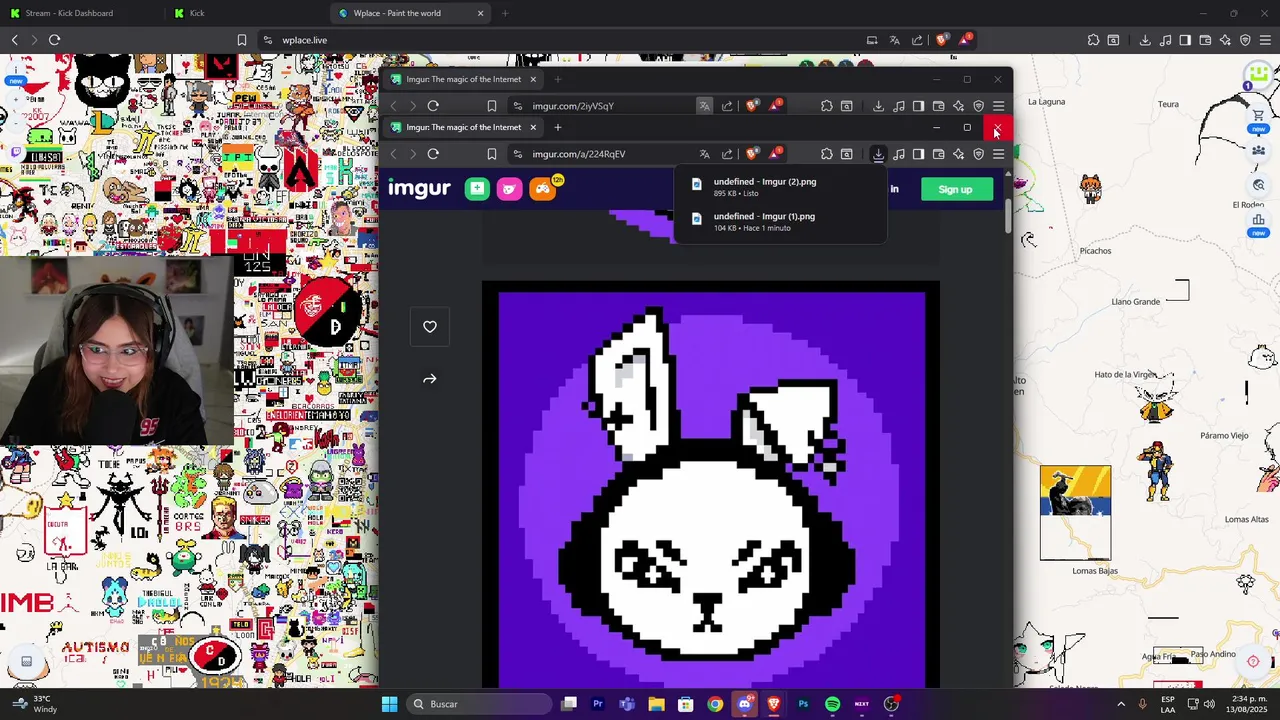
Task: Open Discord from taskbar
Action: pyautogui.click(x=744, y=704)
